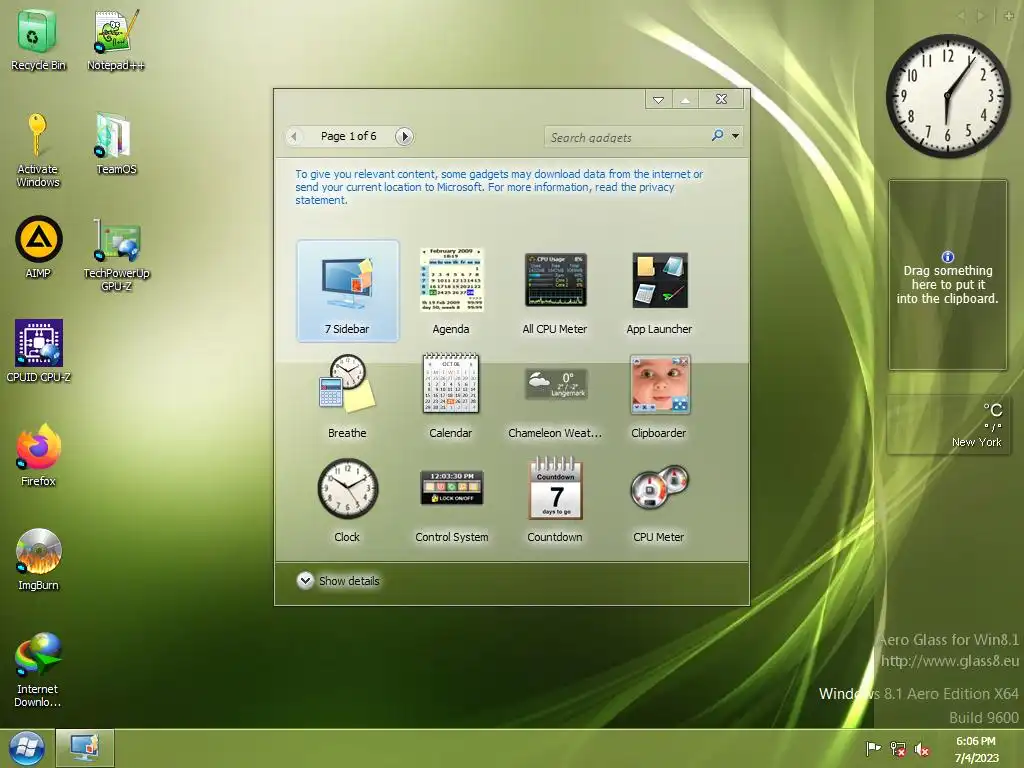Click the muted volume tray icon

click(921, 749)
